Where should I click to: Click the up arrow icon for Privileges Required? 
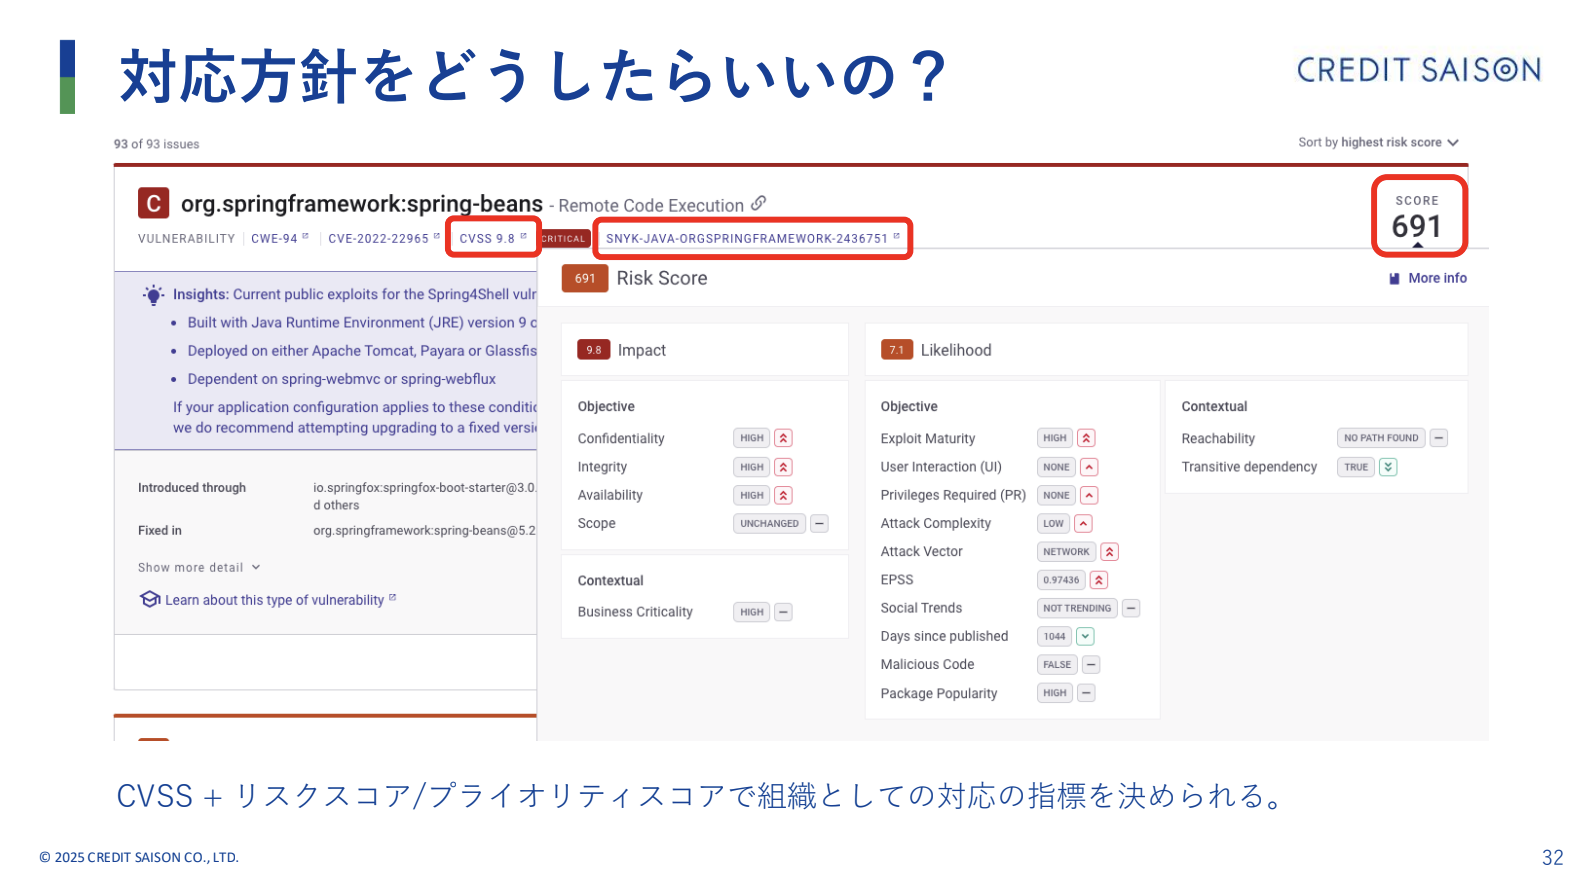1090,495
